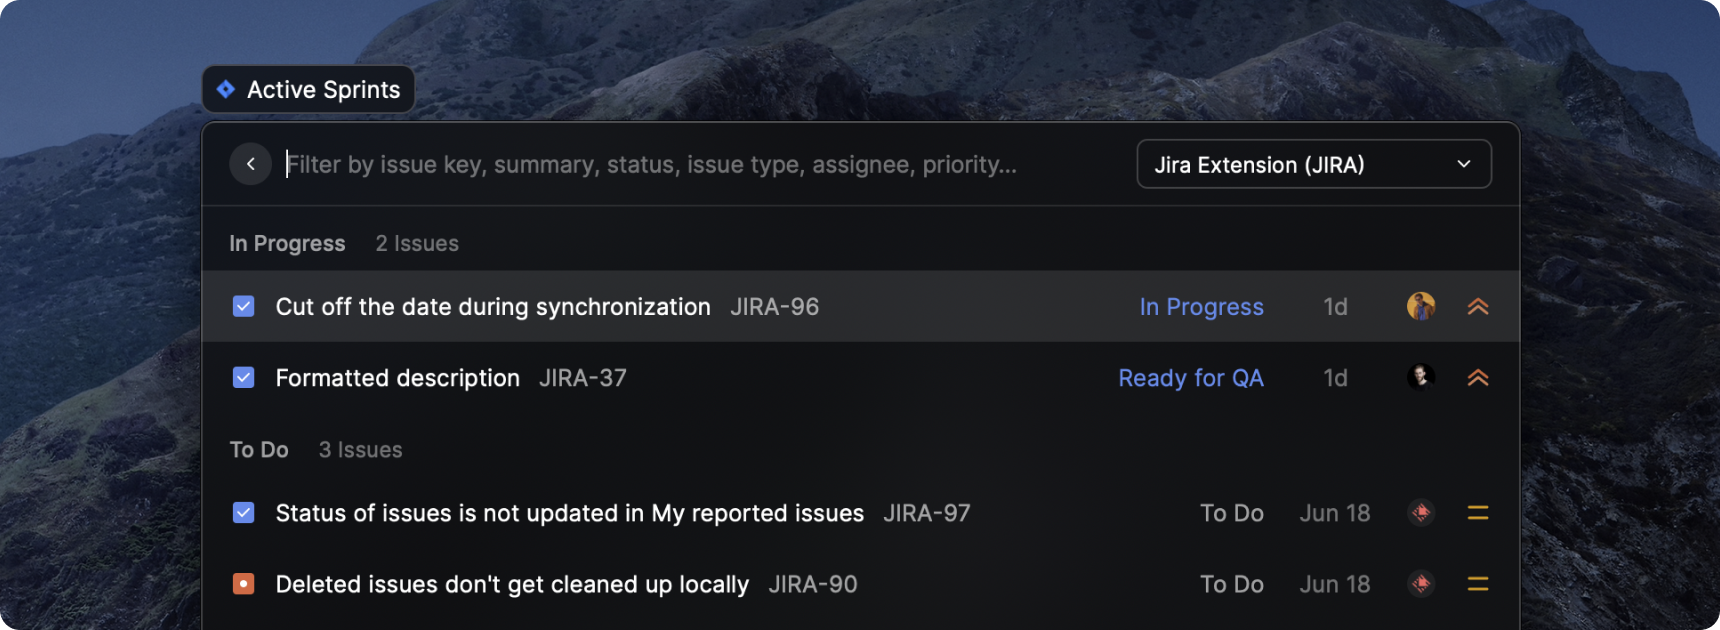
Task: Click assignee avatar on JIRA-37 row
Action: click(x=1421, y=377)
